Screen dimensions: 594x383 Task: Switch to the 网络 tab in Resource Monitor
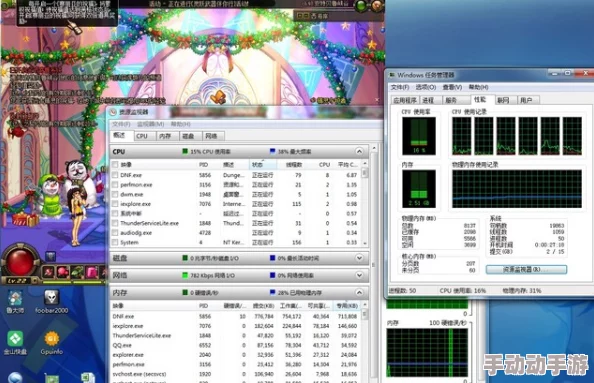click(x=213, y=136)
